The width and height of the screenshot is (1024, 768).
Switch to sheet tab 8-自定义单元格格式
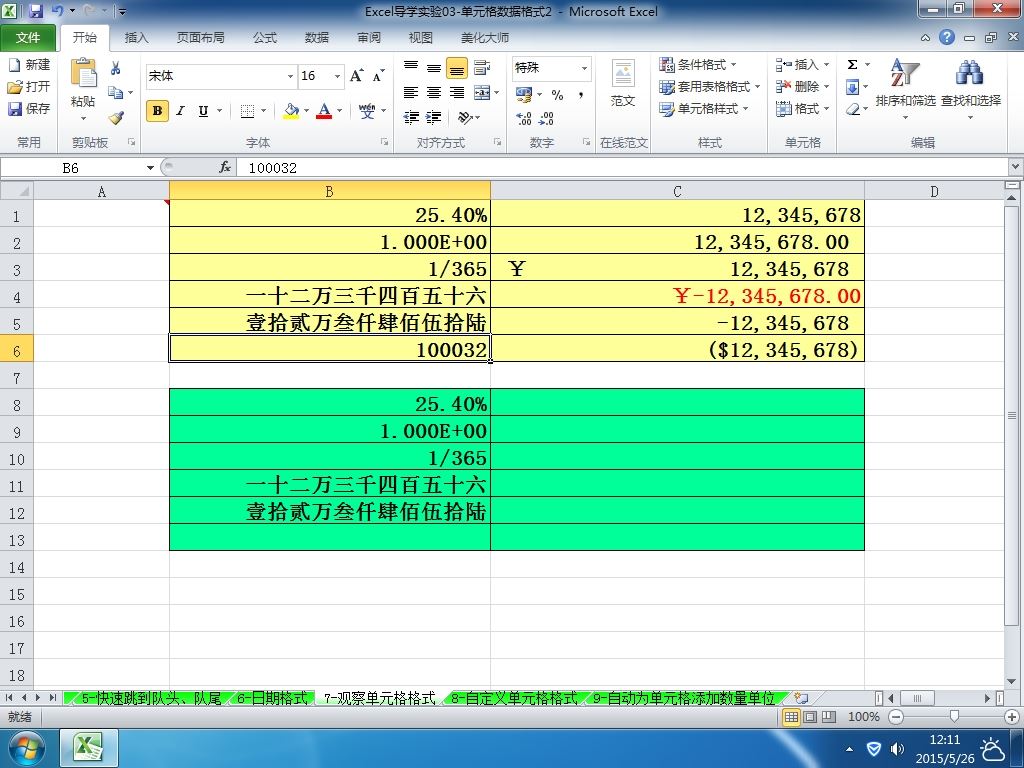(514, 698)
